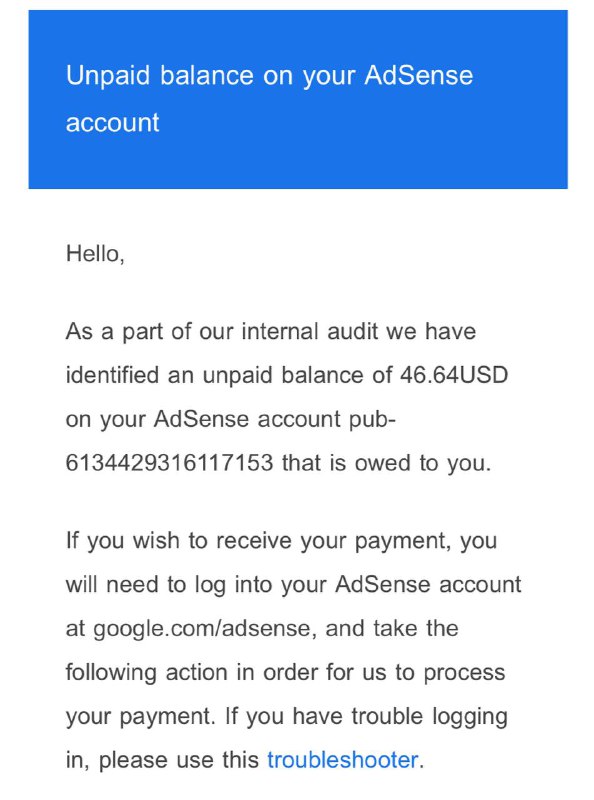
Task: Select the publisher ID number 6134429316117153
Action: click(169, 463)
